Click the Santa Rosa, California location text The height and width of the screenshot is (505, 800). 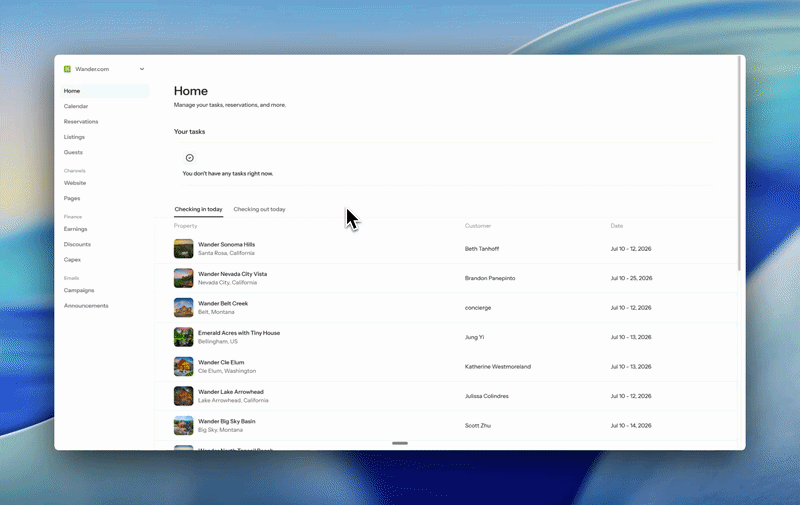(x=226, y=253)
